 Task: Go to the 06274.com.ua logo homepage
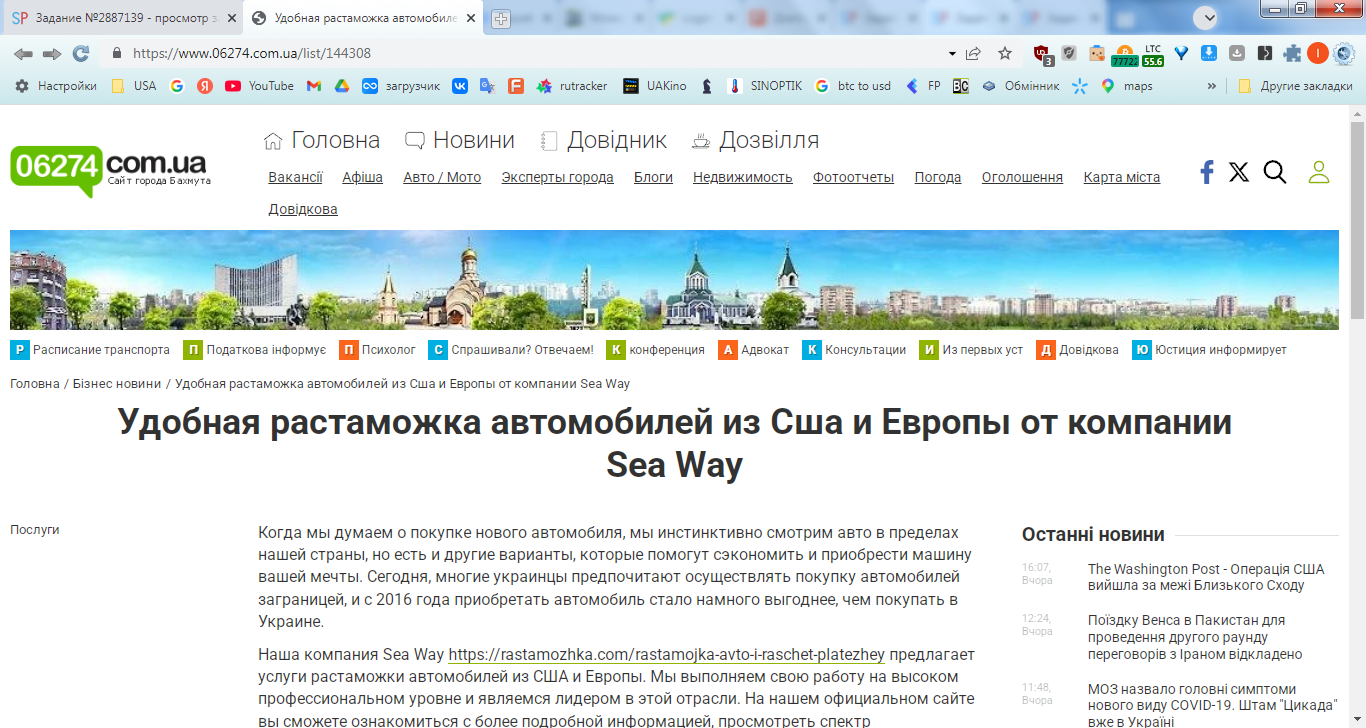(109, 169)
